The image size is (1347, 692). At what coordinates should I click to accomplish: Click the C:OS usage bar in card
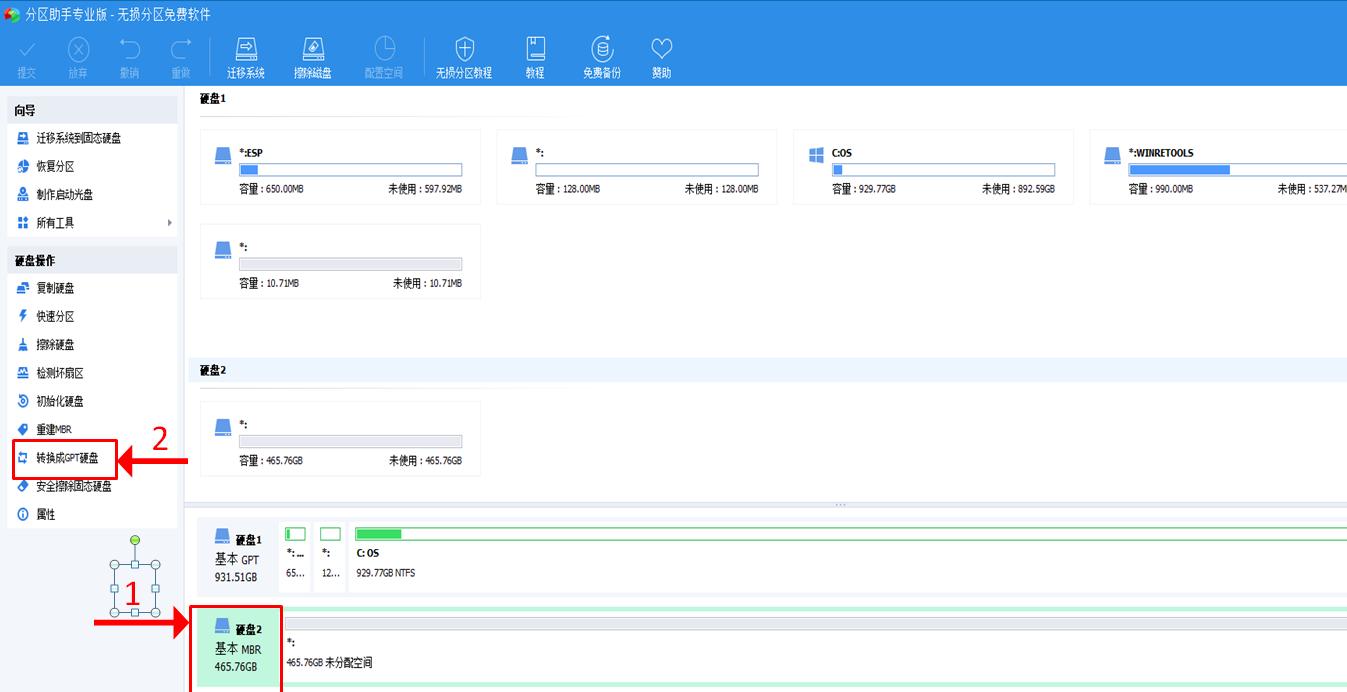coord(943,170)
